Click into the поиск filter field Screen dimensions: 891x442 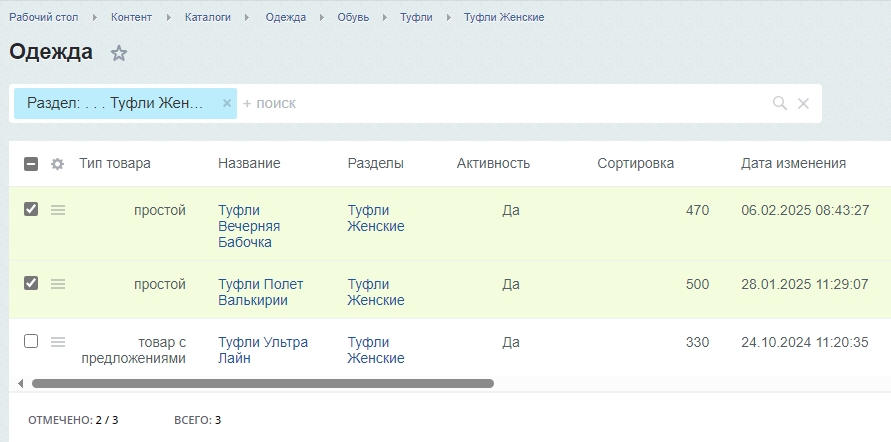coord(500,103)
